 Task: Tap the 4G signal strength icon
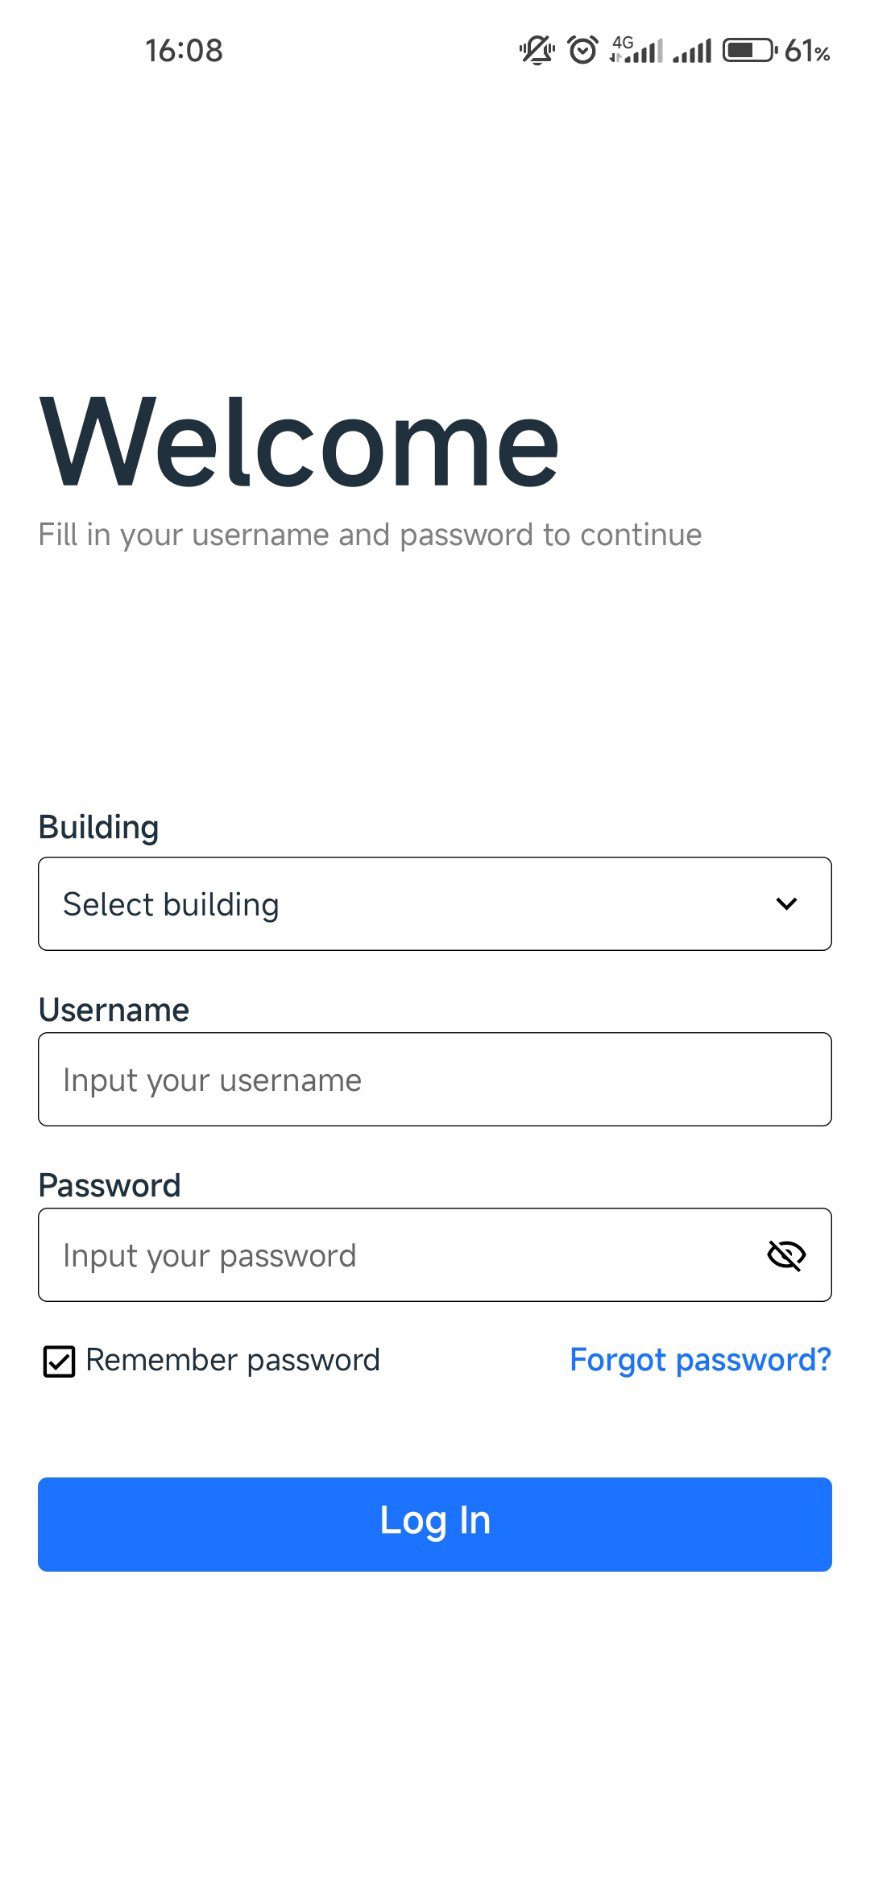pos(636,50)
